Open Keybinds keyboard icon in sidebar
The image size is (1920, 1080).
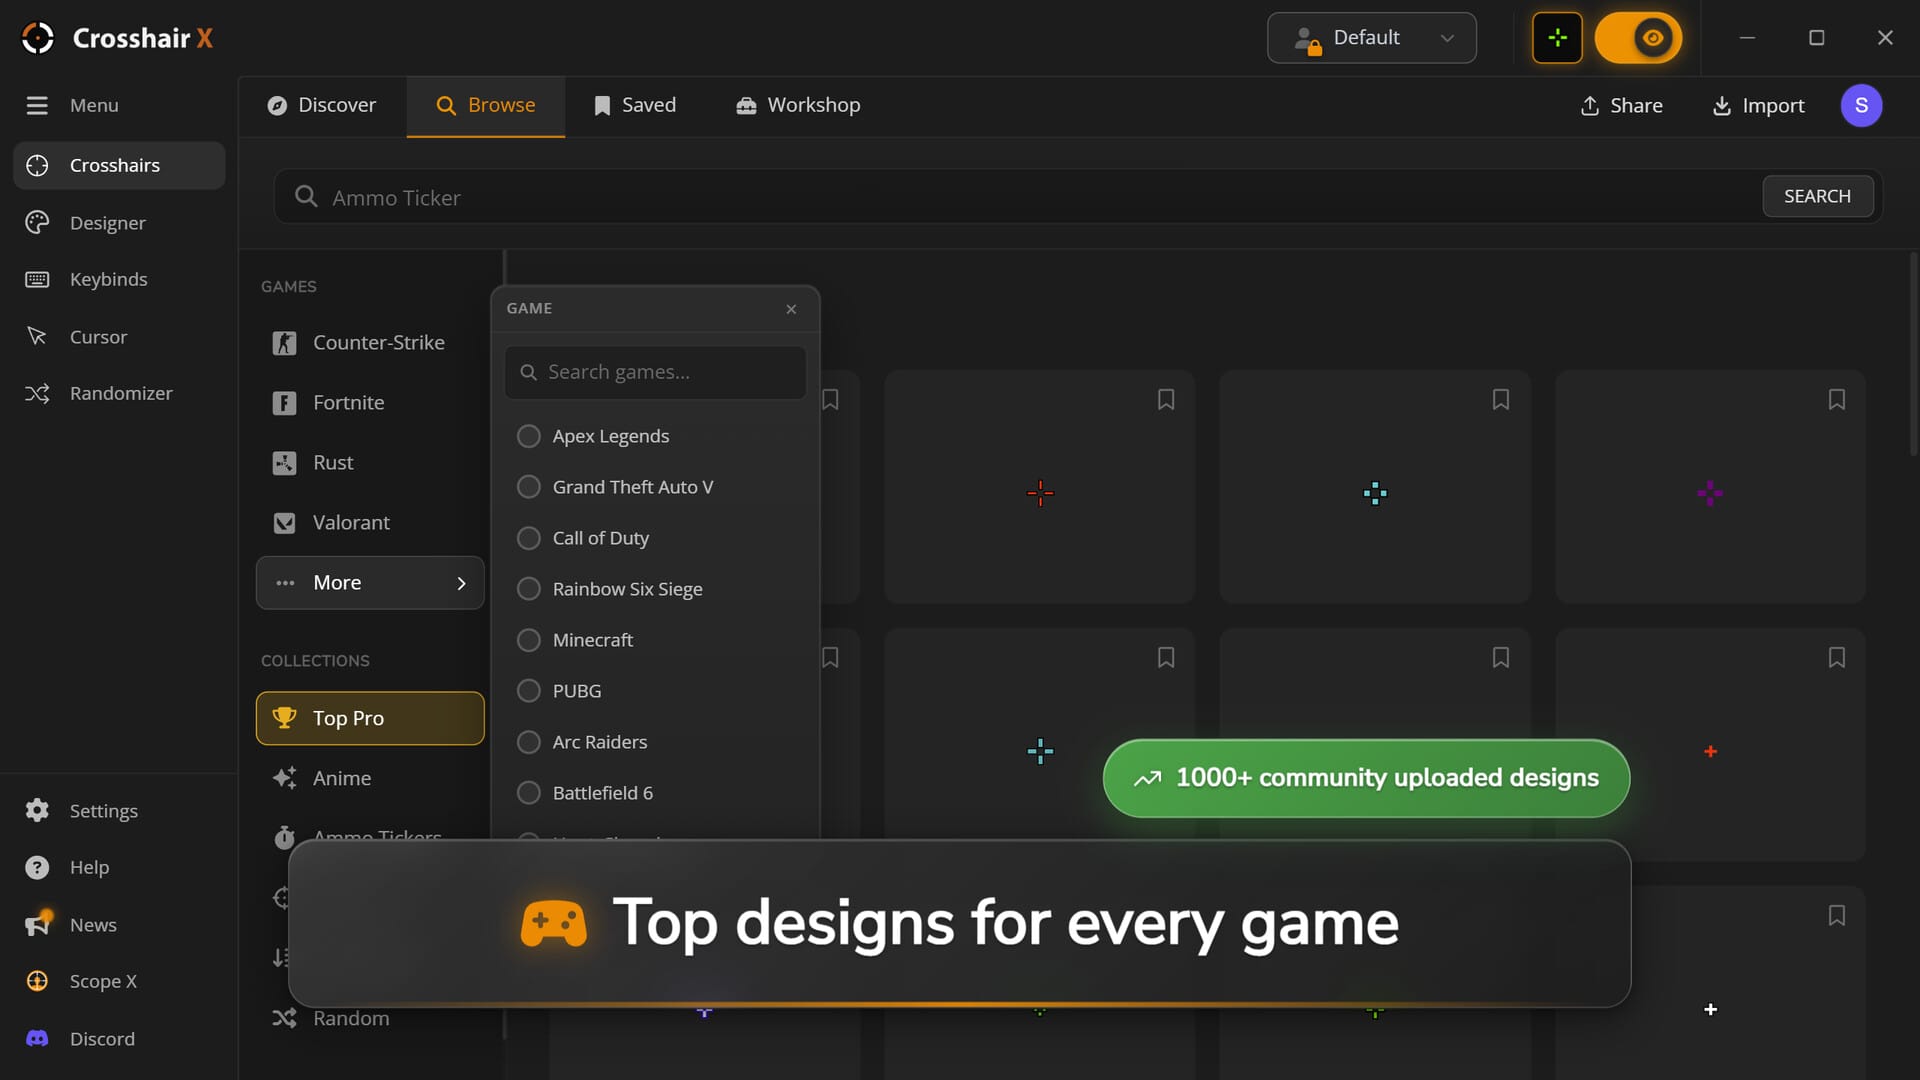coord(37,279)
